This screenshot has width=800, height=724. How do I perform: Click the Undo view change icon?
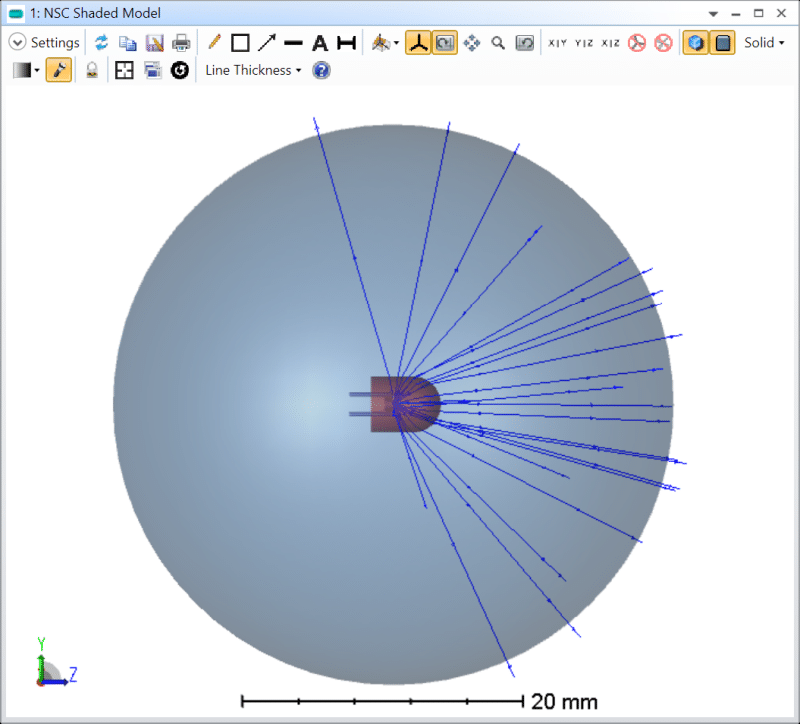tap(524, 43)
